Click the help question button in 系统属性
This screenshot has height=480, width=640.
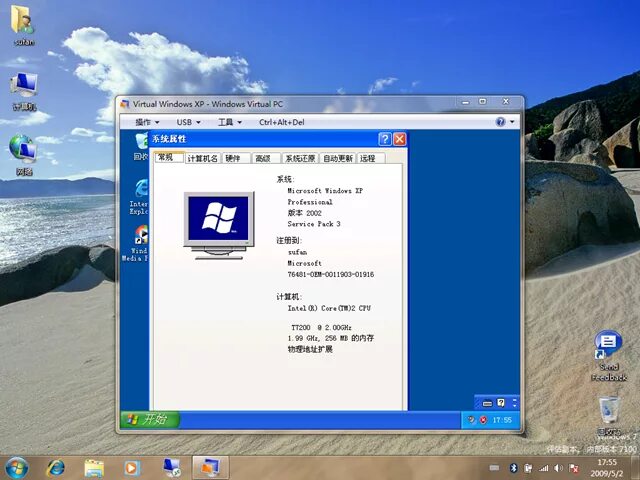coord(384,139)
